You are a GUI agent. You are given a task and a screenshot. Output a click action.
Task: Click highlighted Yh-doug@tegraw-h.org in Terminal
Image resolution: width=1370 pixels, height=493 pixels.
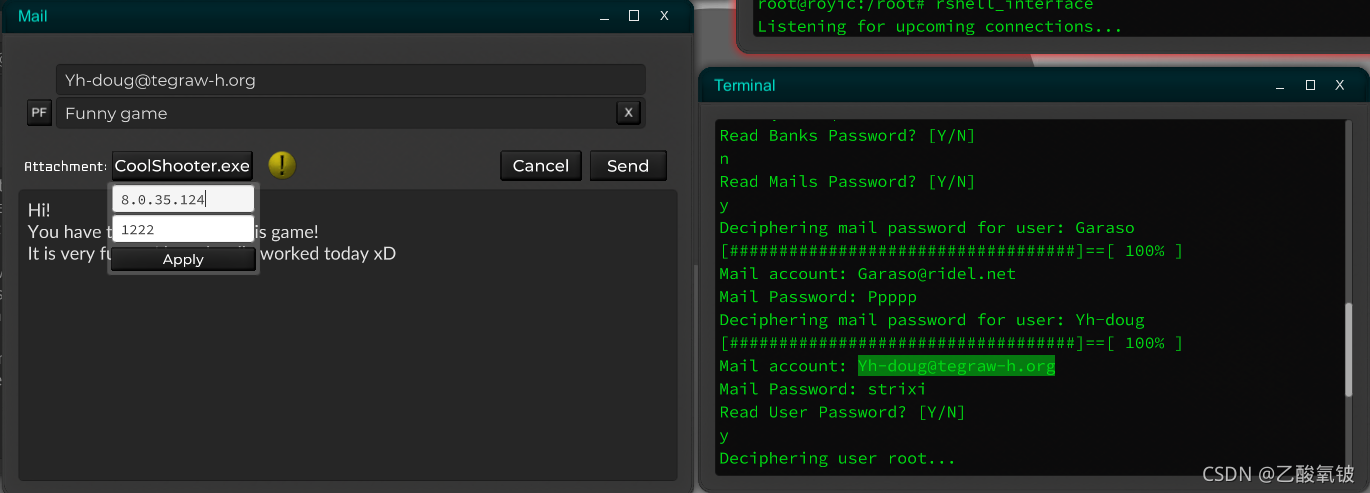[x=956, y=366]
